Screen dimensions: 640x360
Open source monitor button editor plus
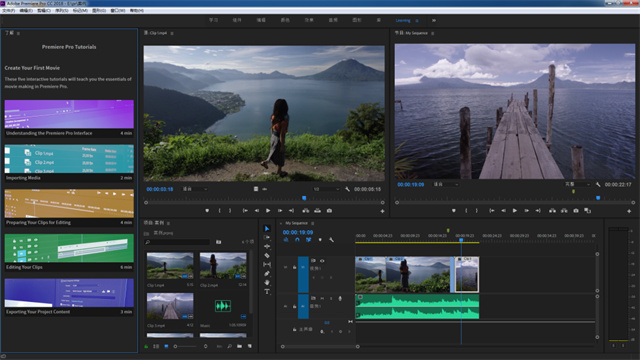pos(382,211)
